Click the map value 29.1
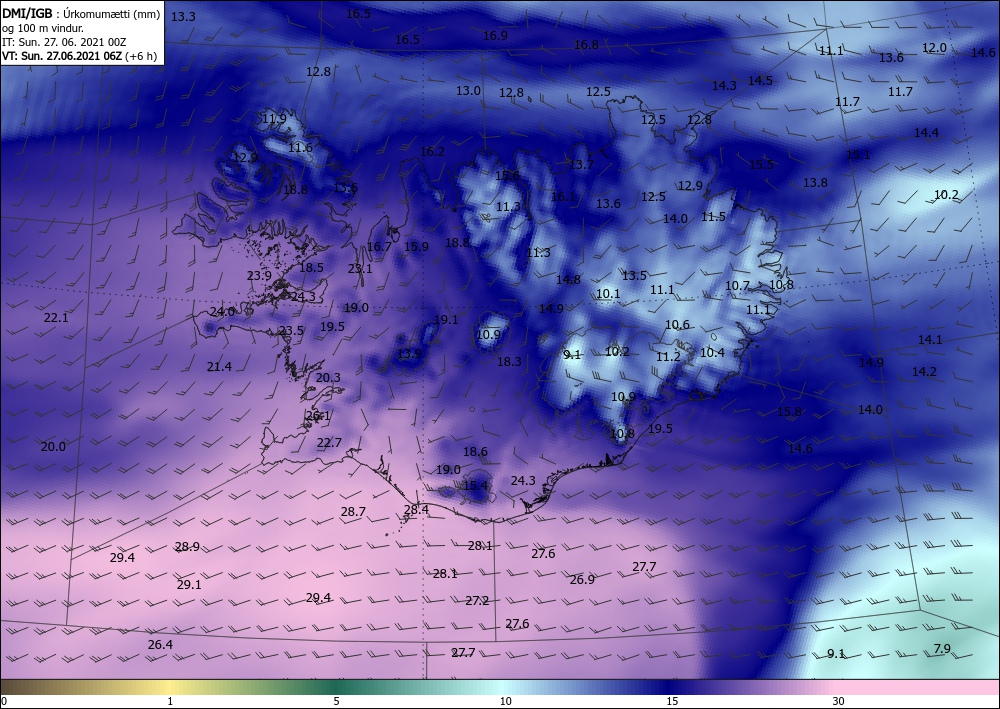 pyautogui.click(x=189, y=584)
